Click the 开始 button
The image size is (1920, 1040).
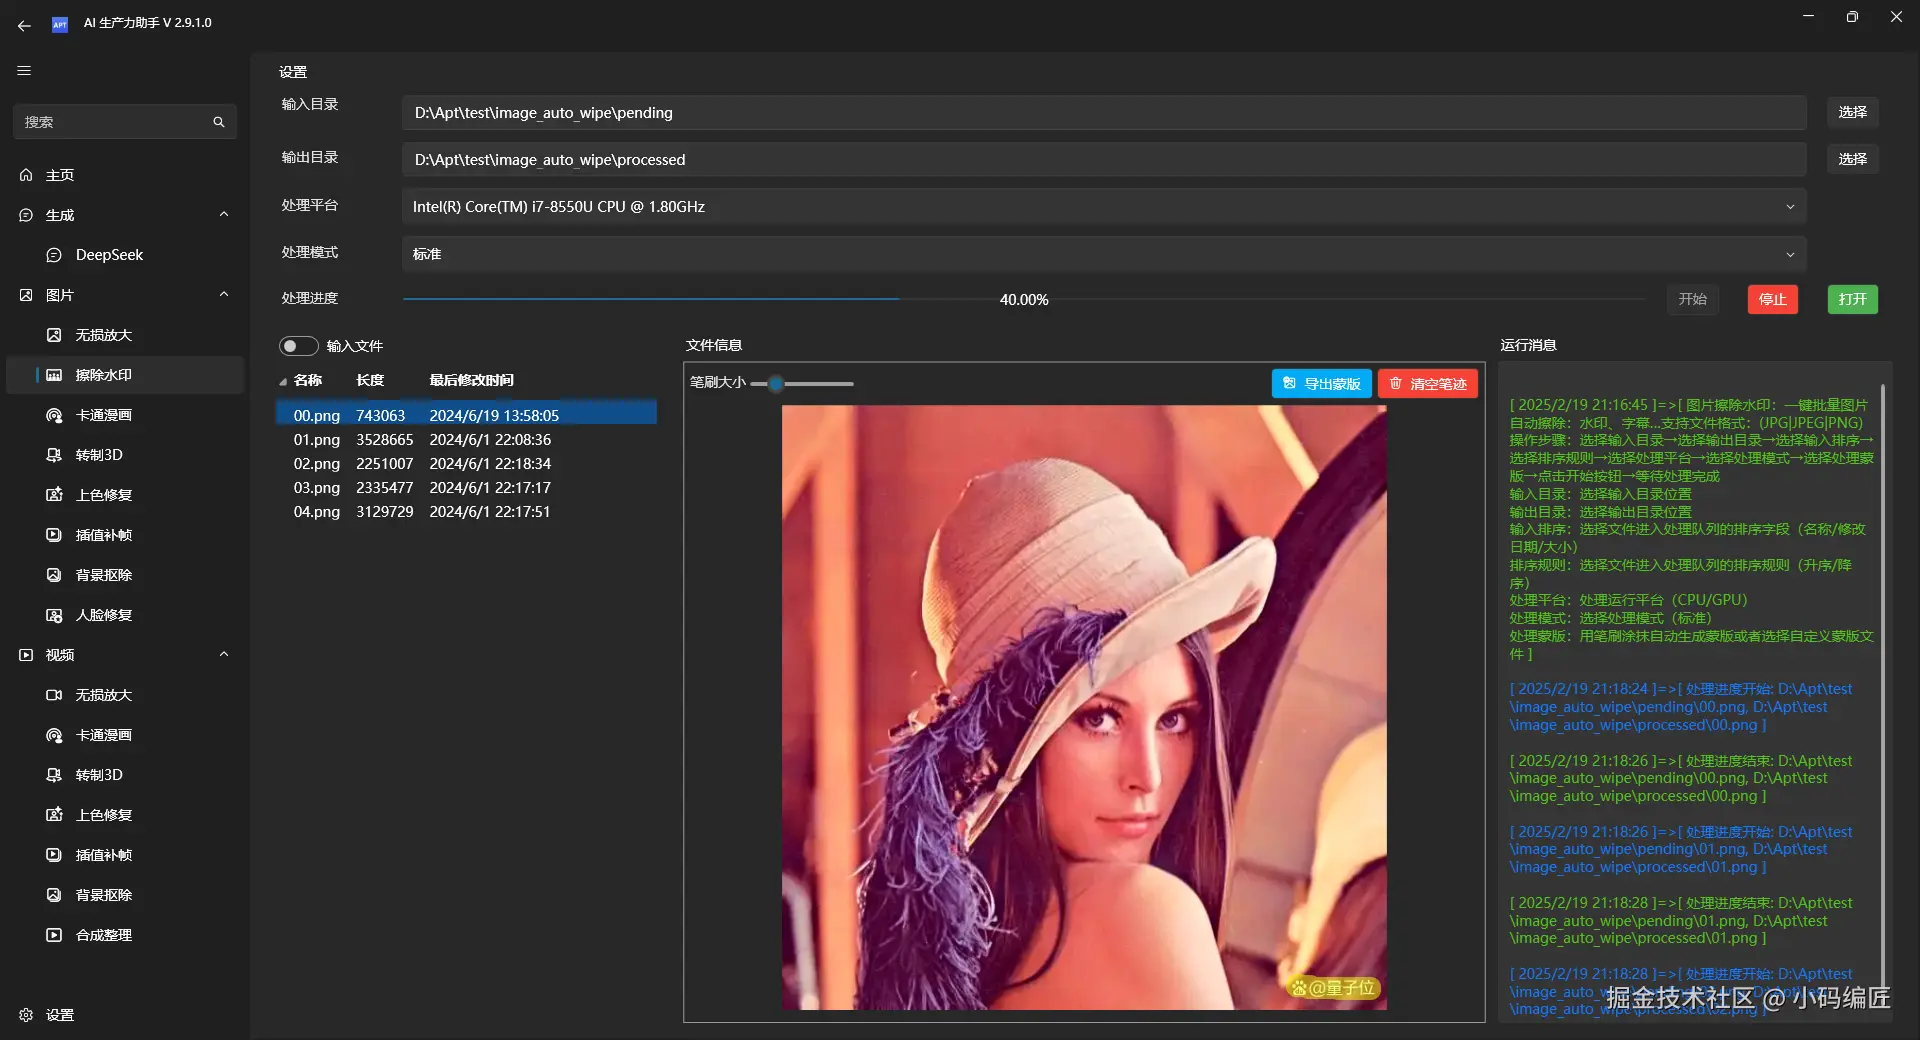[x=1692, y=299]
